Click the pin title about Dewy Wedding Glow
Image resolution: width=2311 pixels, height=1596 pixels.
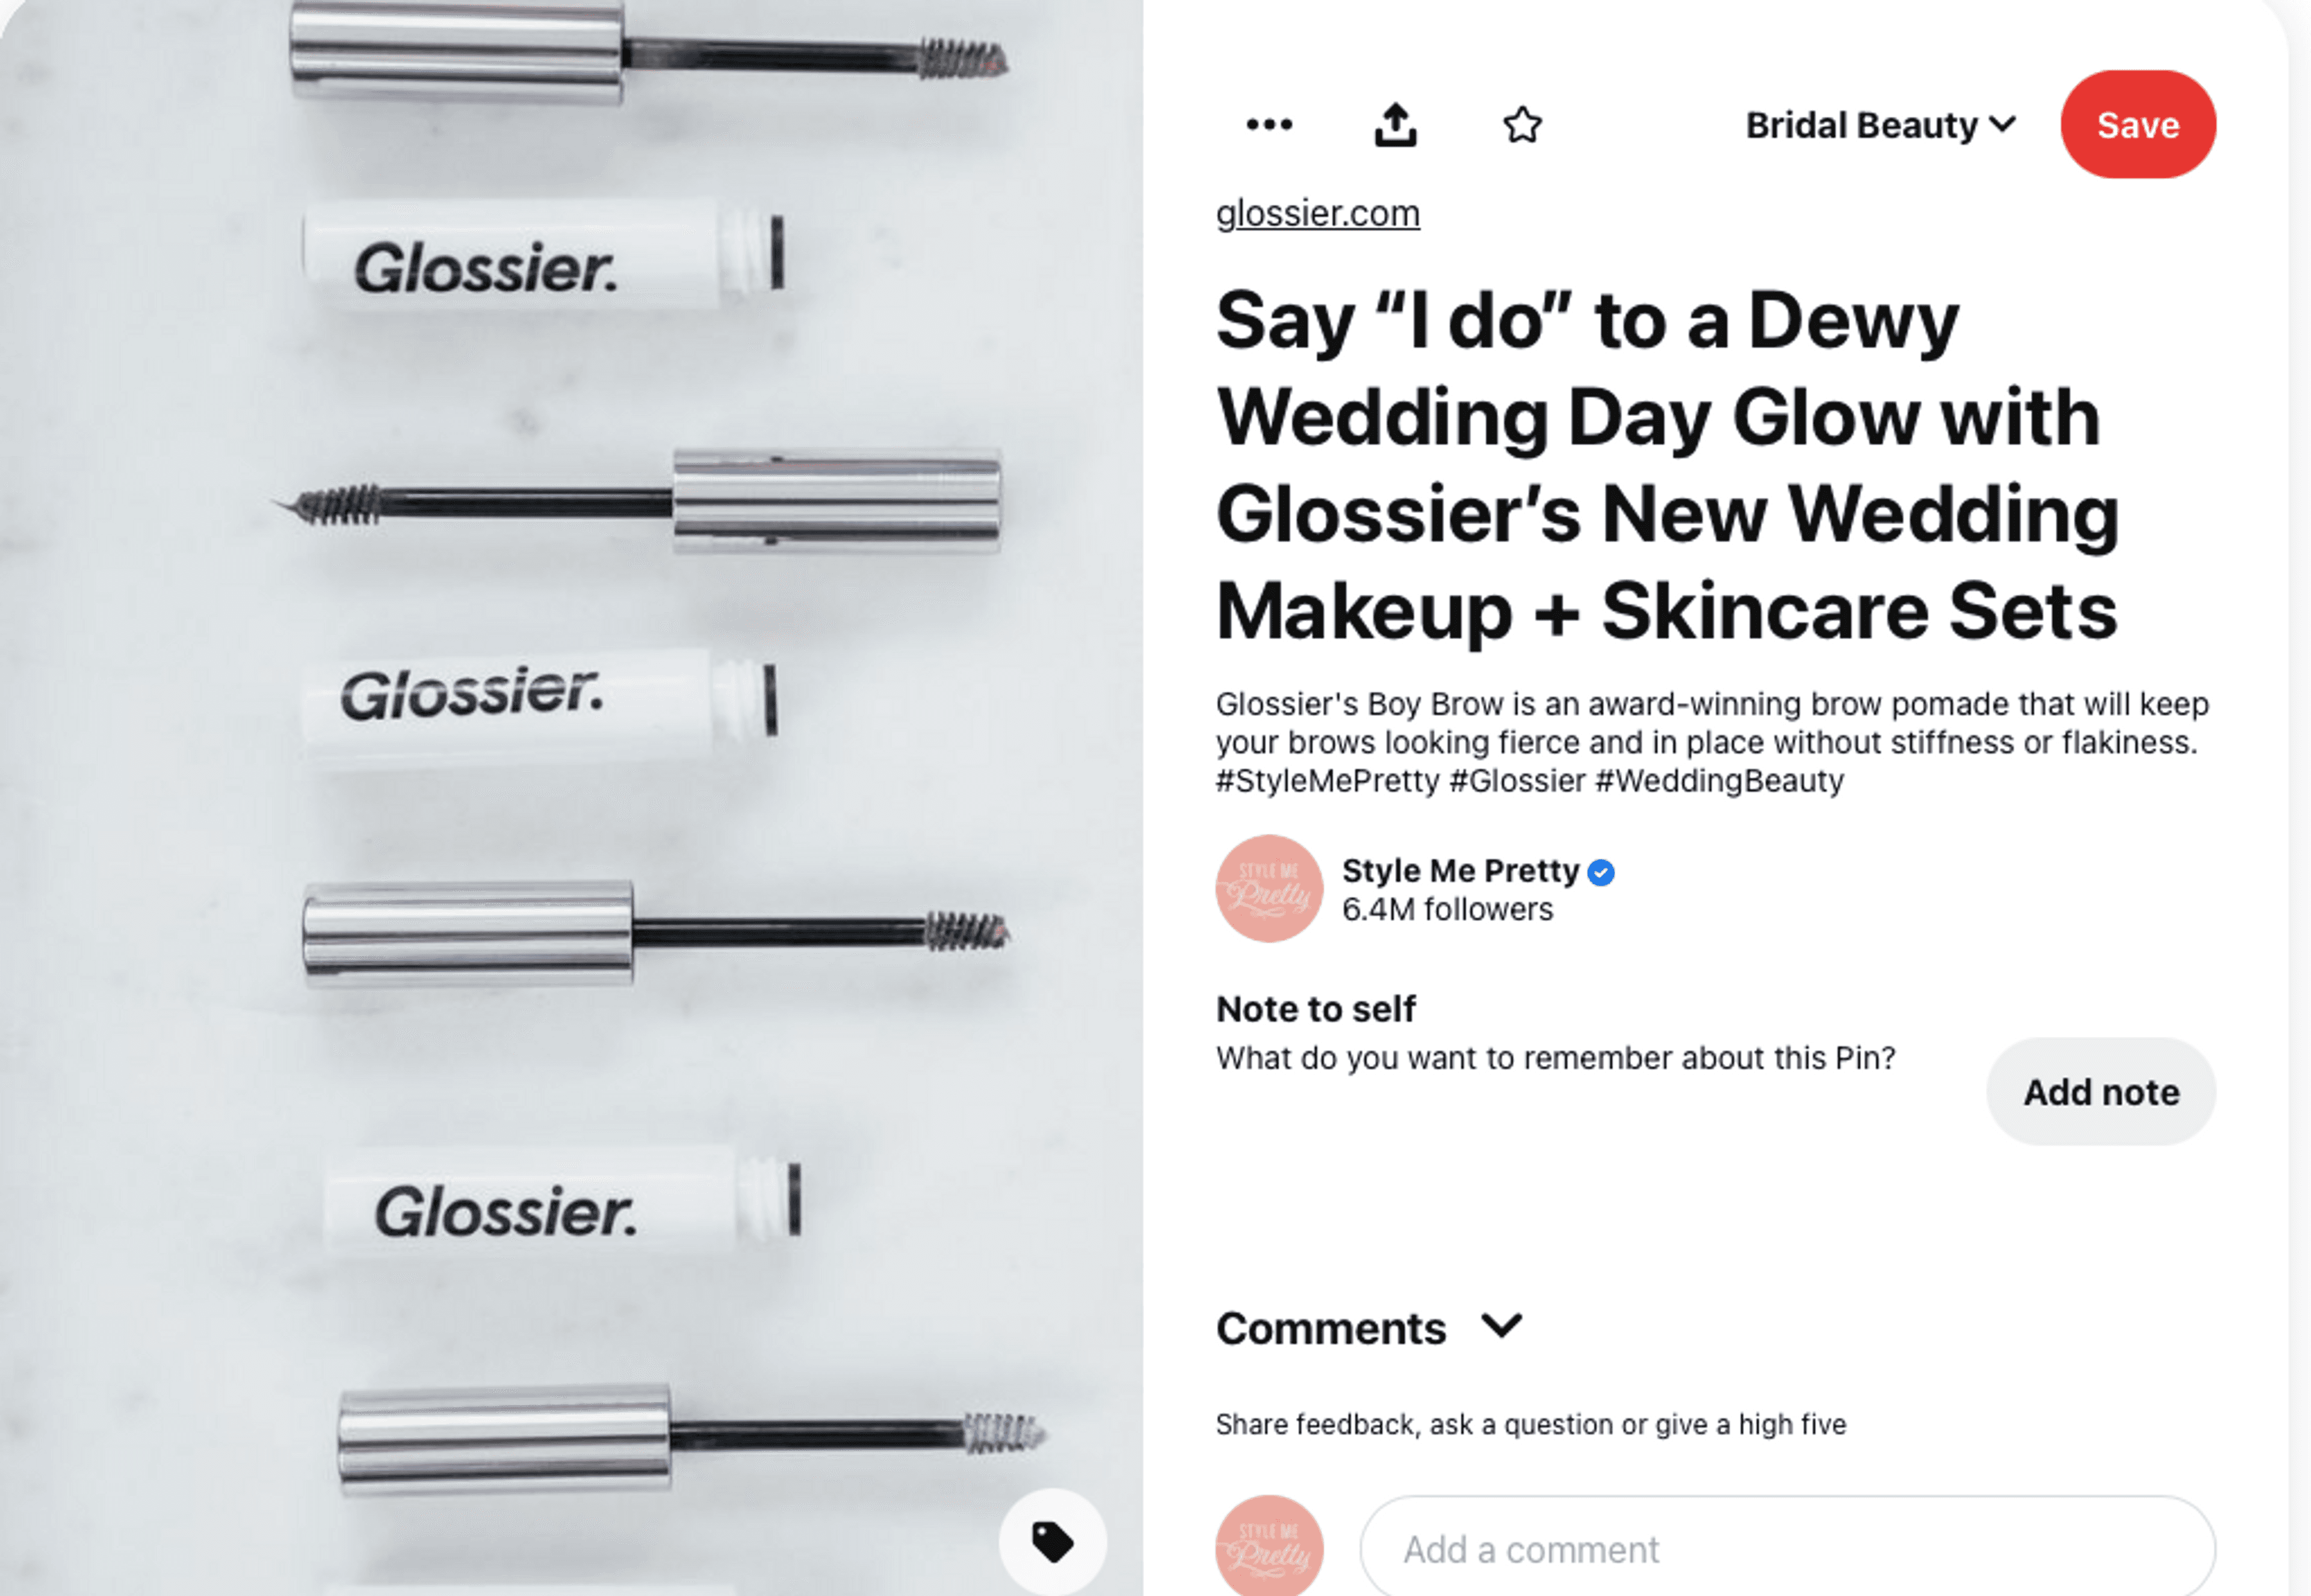tap(1667, 465)
